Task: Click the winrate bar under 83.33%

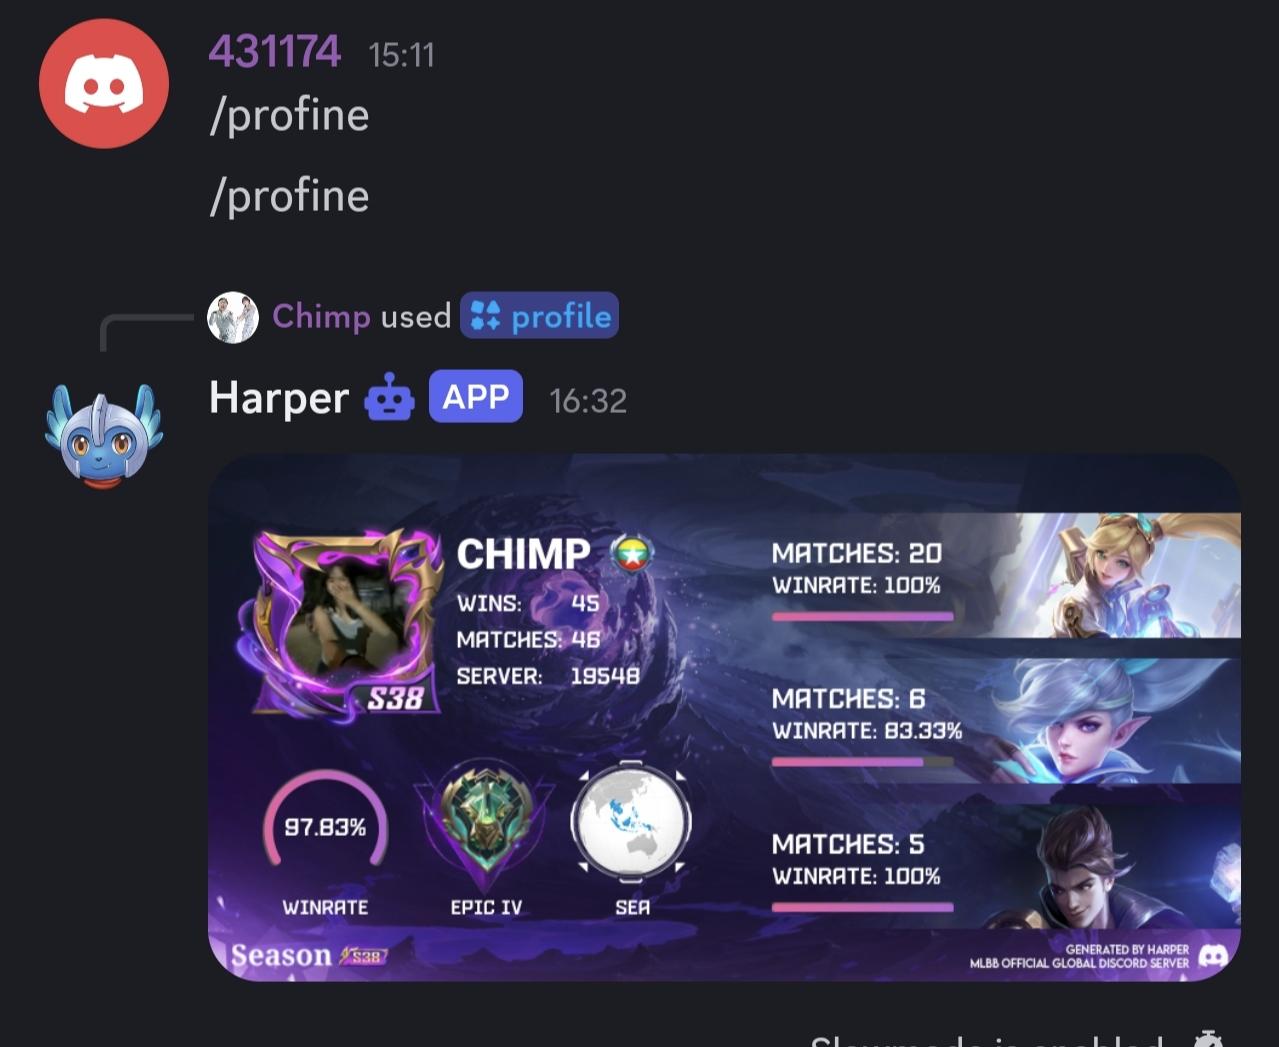Action: (x=863, y=762)
